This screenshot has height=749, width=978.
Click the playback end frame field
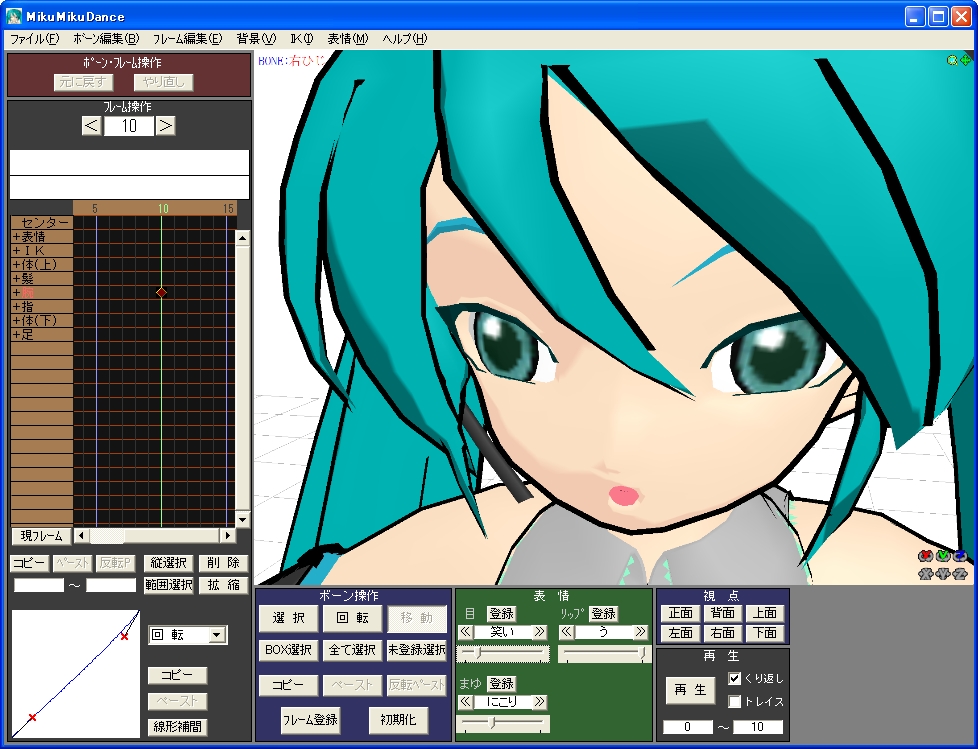click(x=757, y=727)
